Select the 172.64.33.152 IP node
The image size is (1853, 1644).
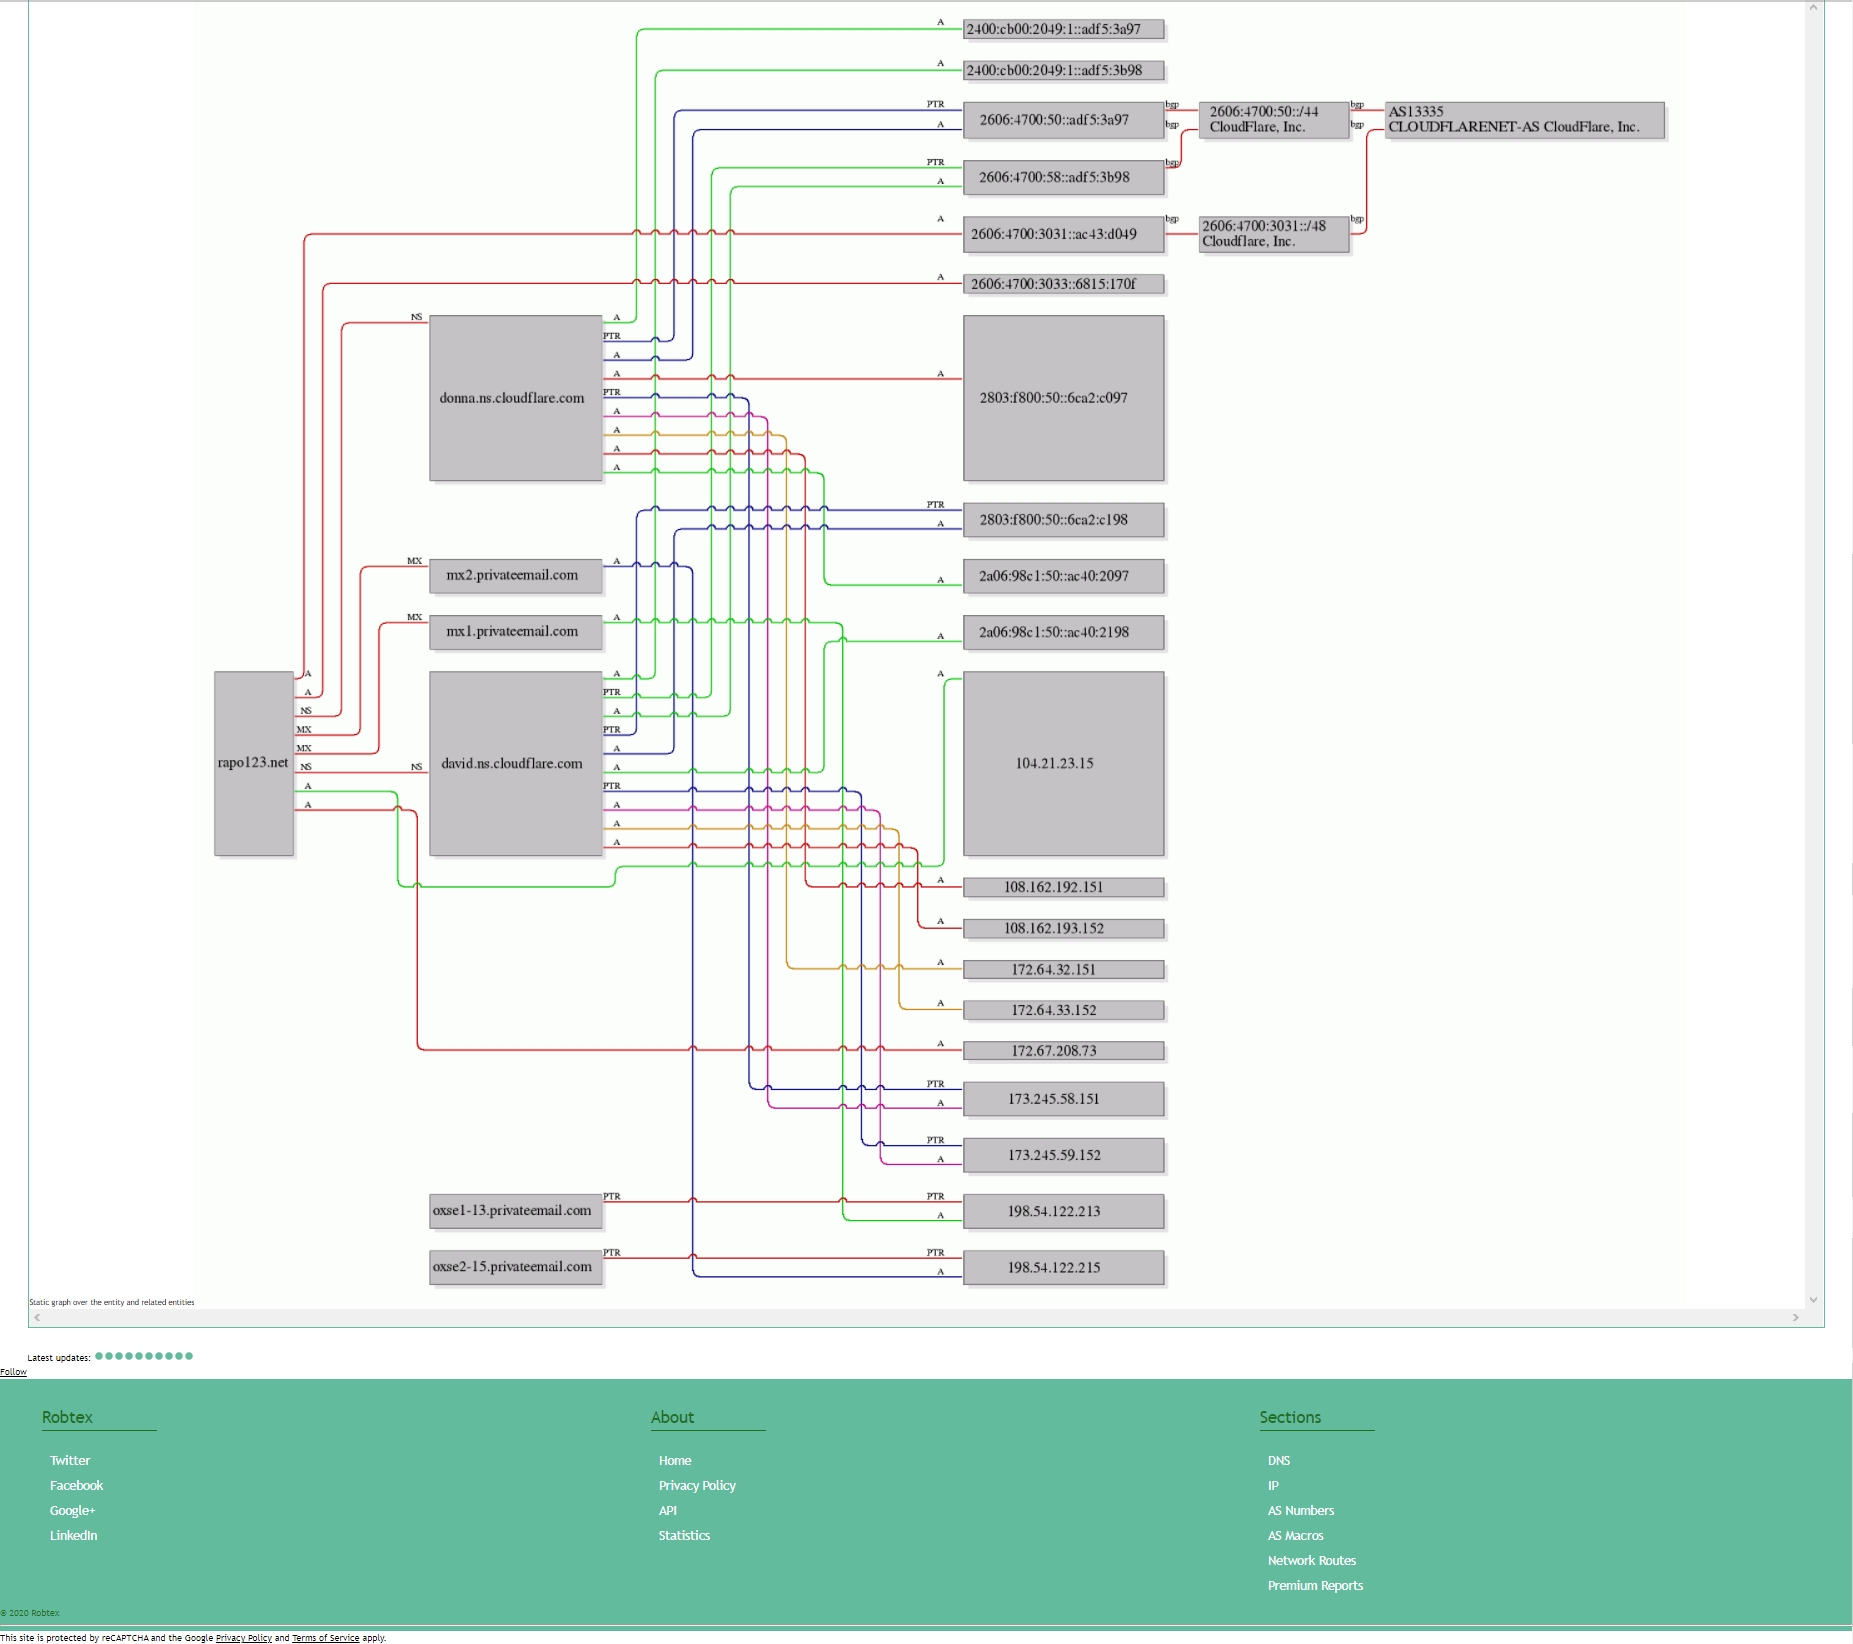1064,1010
